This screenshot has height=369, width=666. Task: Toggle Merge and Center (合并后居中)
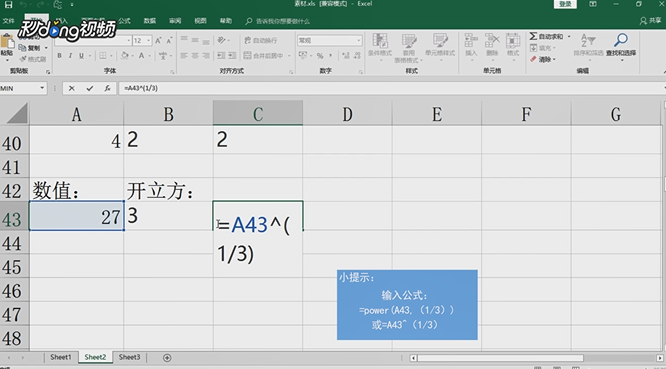coord(263,56)
